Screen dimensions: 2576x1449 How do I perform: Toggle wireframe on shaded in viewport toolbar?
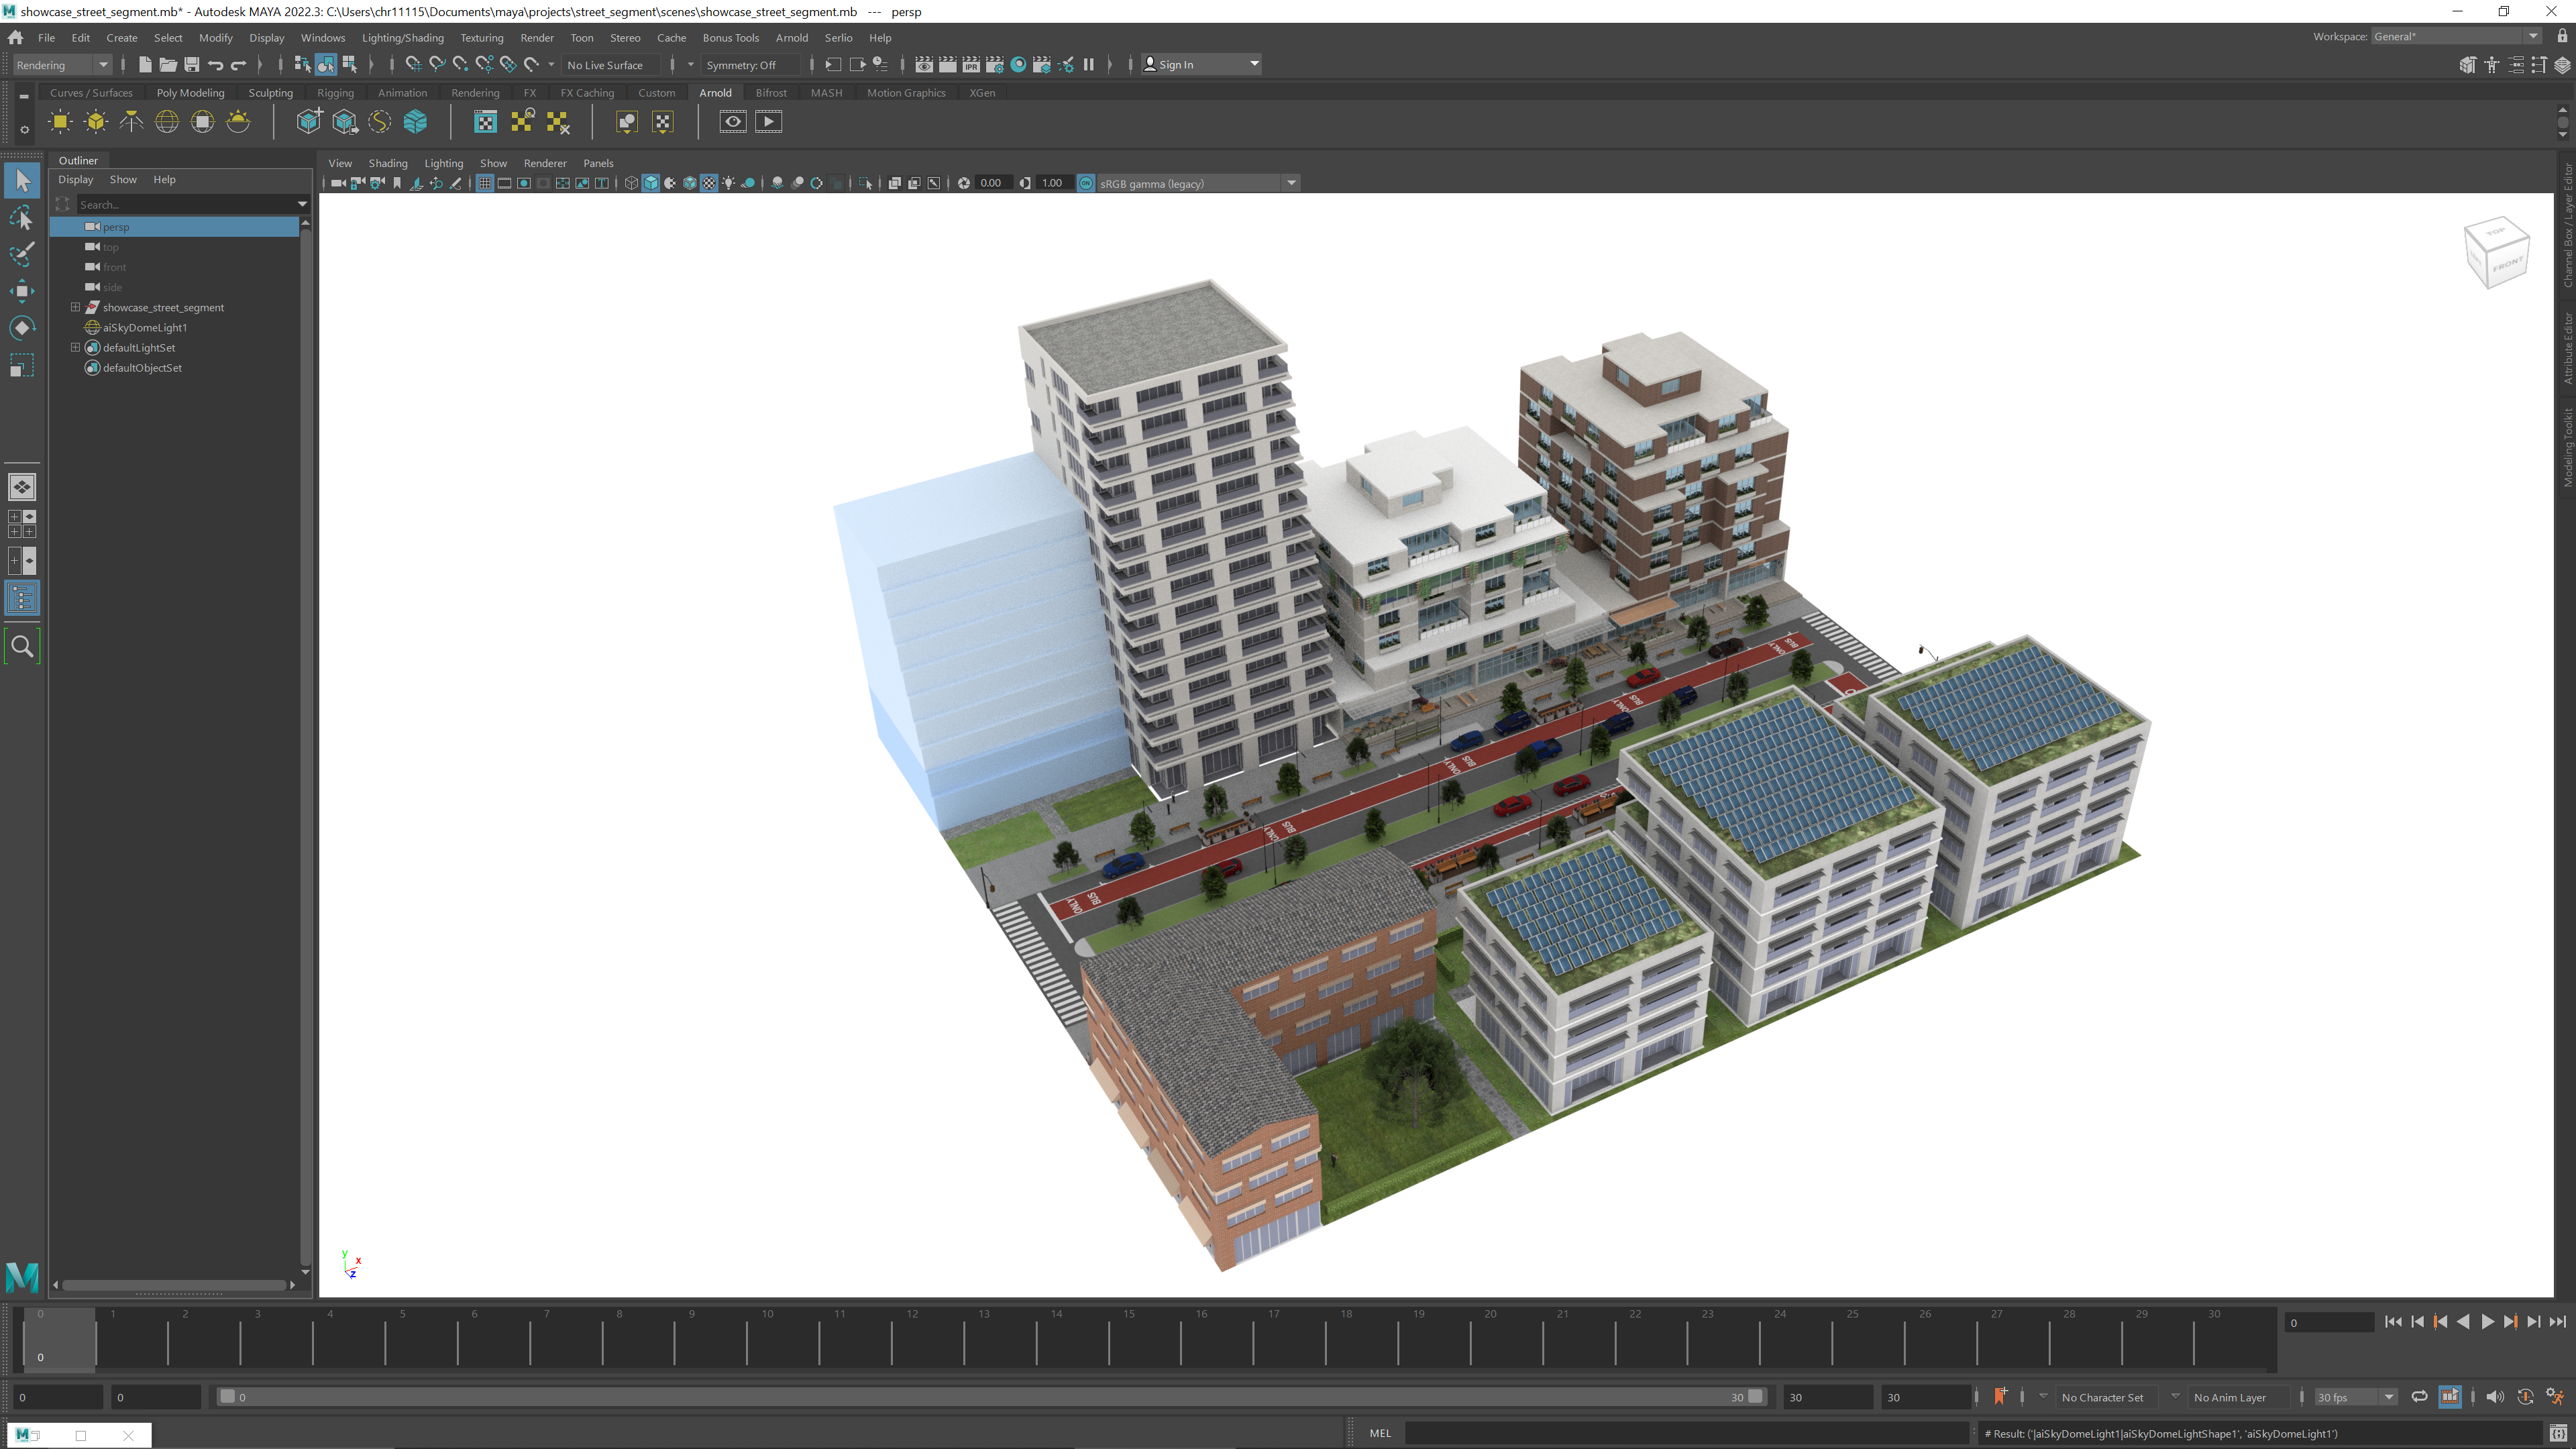(x=690, y=183)
